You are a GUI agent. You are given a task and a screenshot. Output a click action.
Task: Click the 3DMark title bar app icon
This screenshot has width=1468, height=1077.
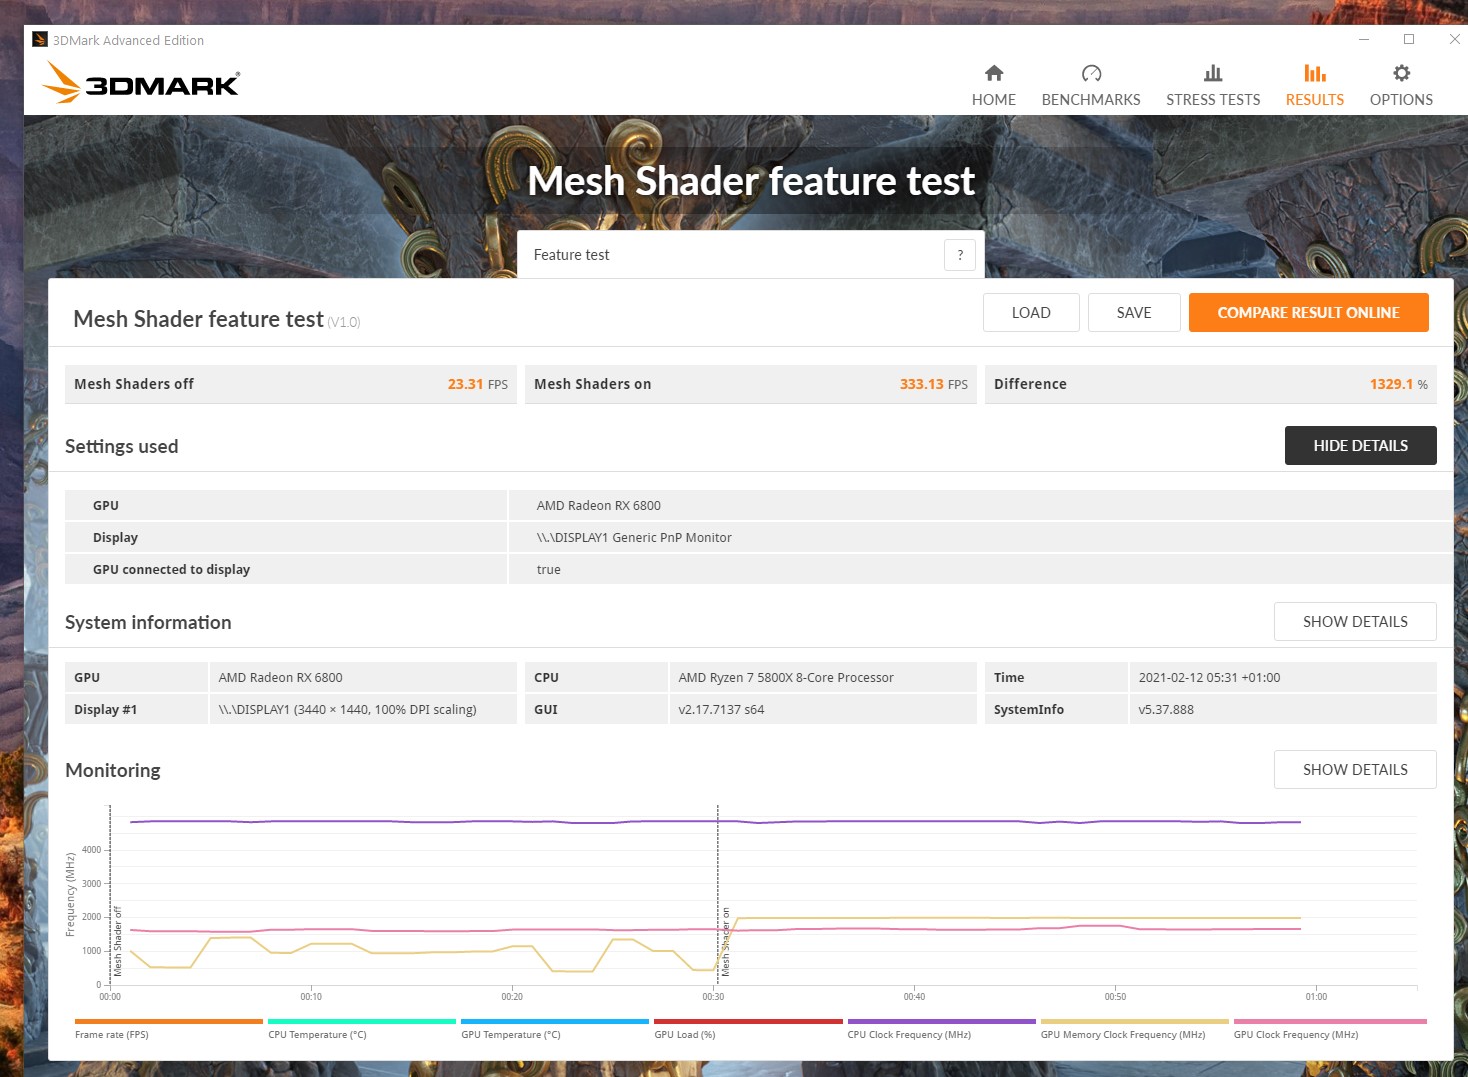coord(40,39)
